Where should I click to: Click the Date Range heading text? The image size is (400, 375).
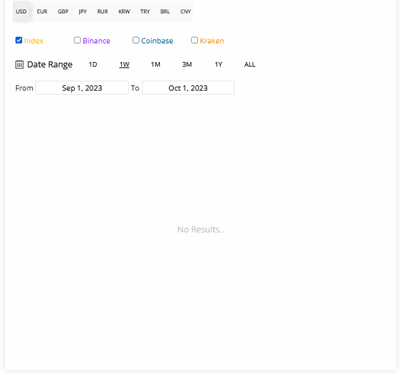point(50,65)
